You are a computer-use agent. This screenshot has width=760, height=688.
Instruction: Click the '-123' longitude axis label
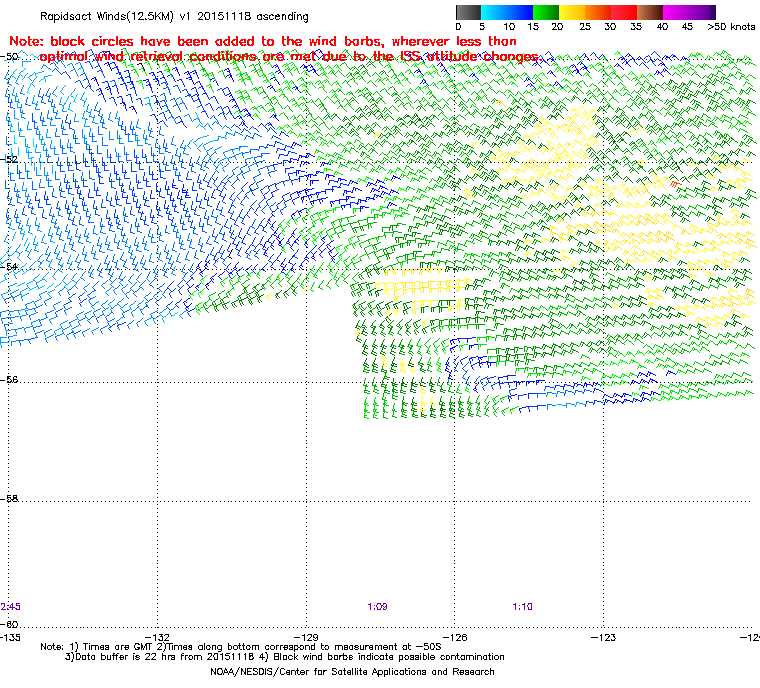coord(603,637)
